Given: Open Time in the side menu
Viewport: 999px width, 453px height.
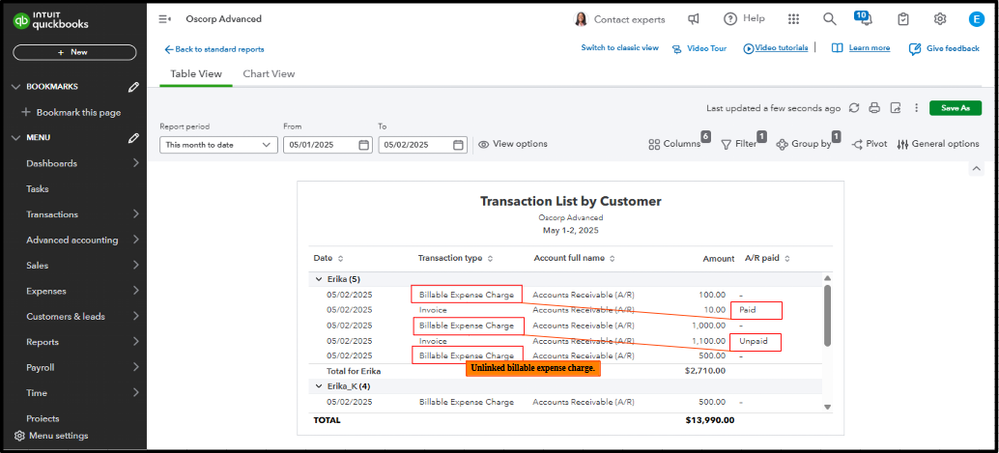Looking at the screenshot, I should [x=36, y=393].
